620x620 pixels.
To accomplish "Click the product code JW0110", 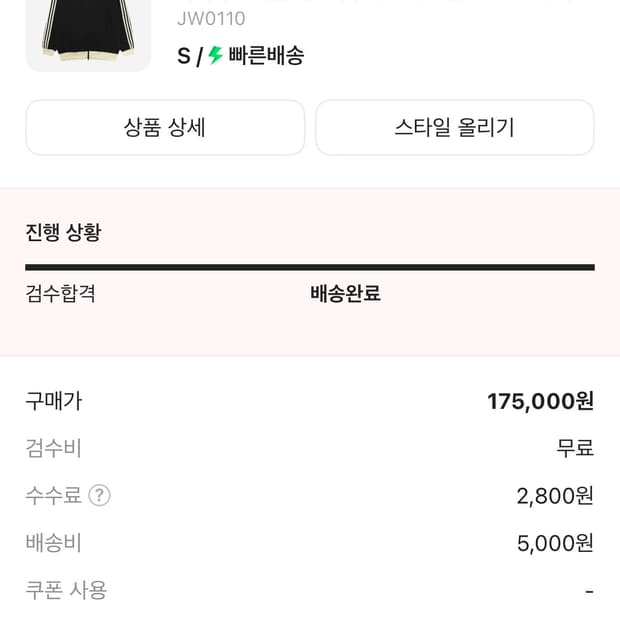I will [x=211, y=18].
